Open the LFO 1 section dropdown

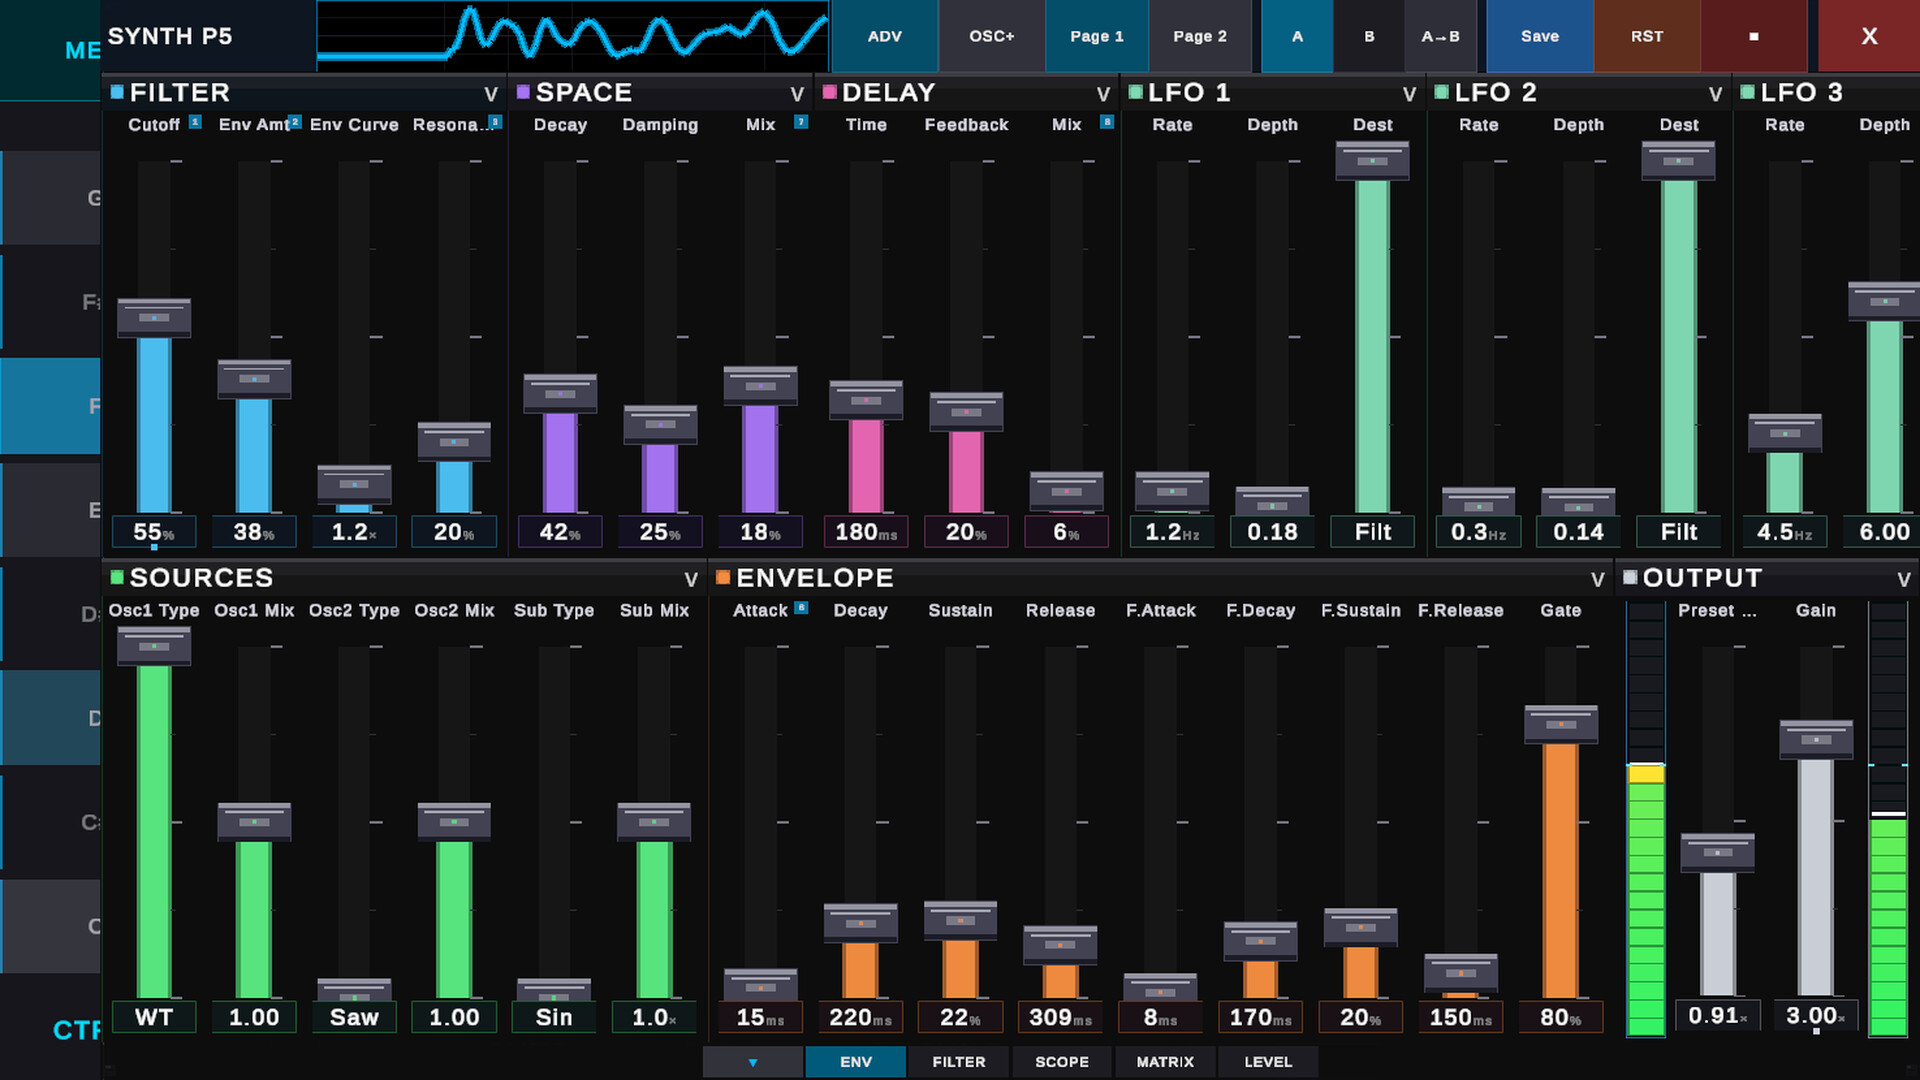[x=1409, y=94]
